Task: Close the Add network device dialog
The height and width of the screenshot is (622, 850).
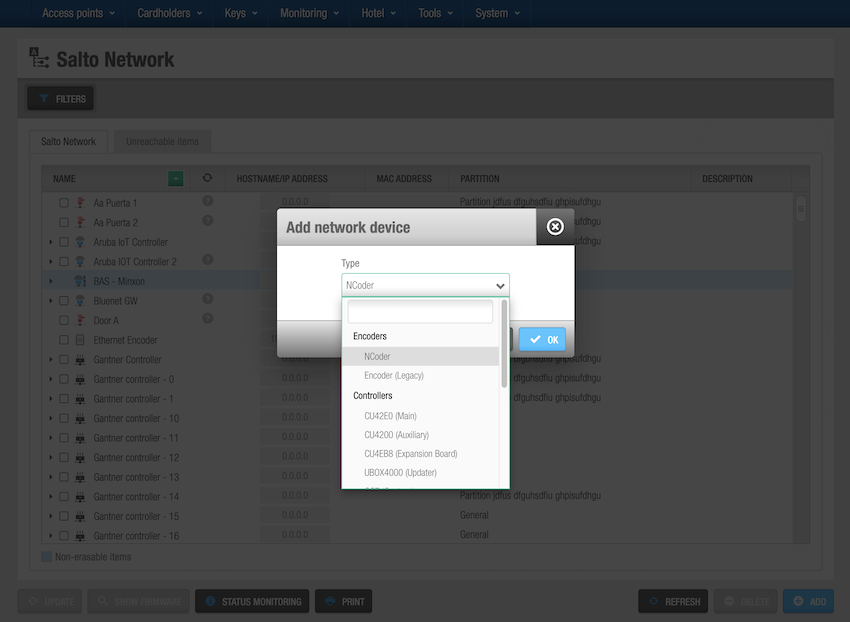Action: (x=555, y=227)
